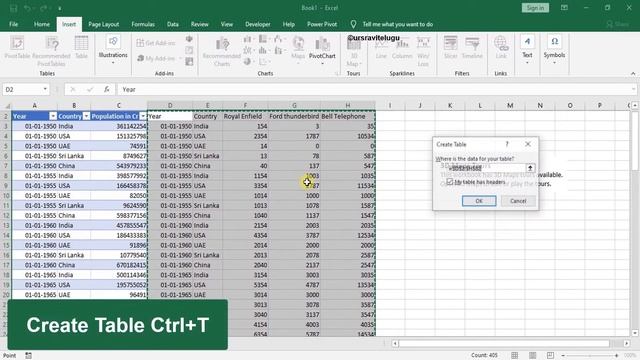The height and width of the screenshot is (360, 640).
Task: Click the formula bar cancel X icon
Action: pos(73,89)
